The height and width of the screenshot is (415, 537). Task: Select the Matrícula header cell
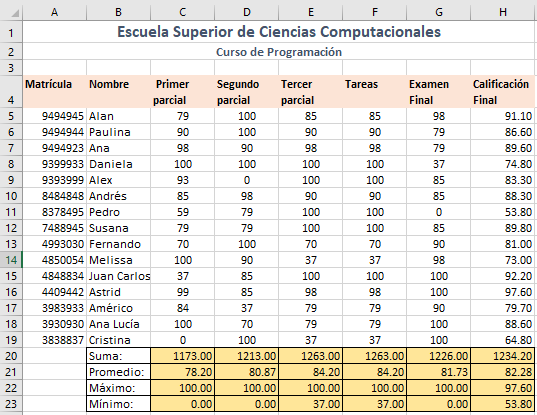pos(55,92)
